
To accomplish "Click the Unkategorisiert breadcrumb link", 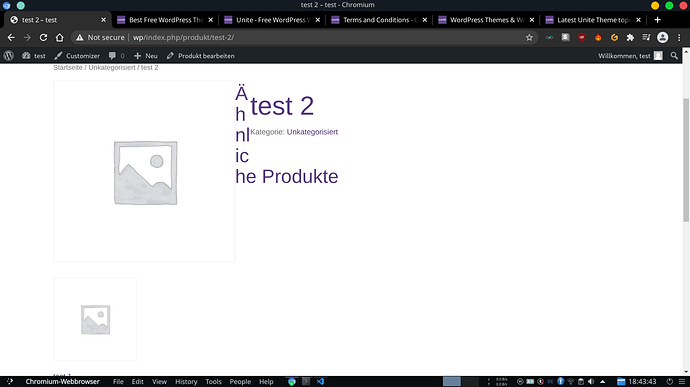I will click(112, 67).
